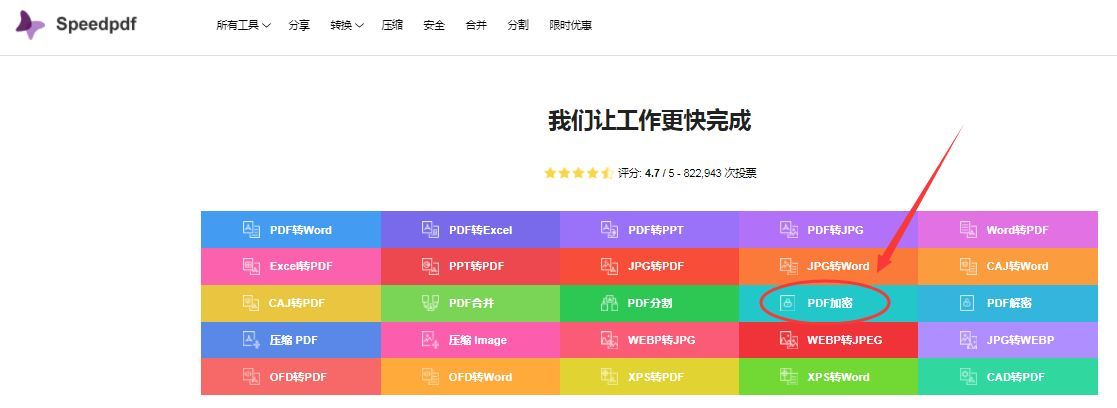Open the Word转PDF converter label
Screen dimensions: 1117x408
[1017, 230]
